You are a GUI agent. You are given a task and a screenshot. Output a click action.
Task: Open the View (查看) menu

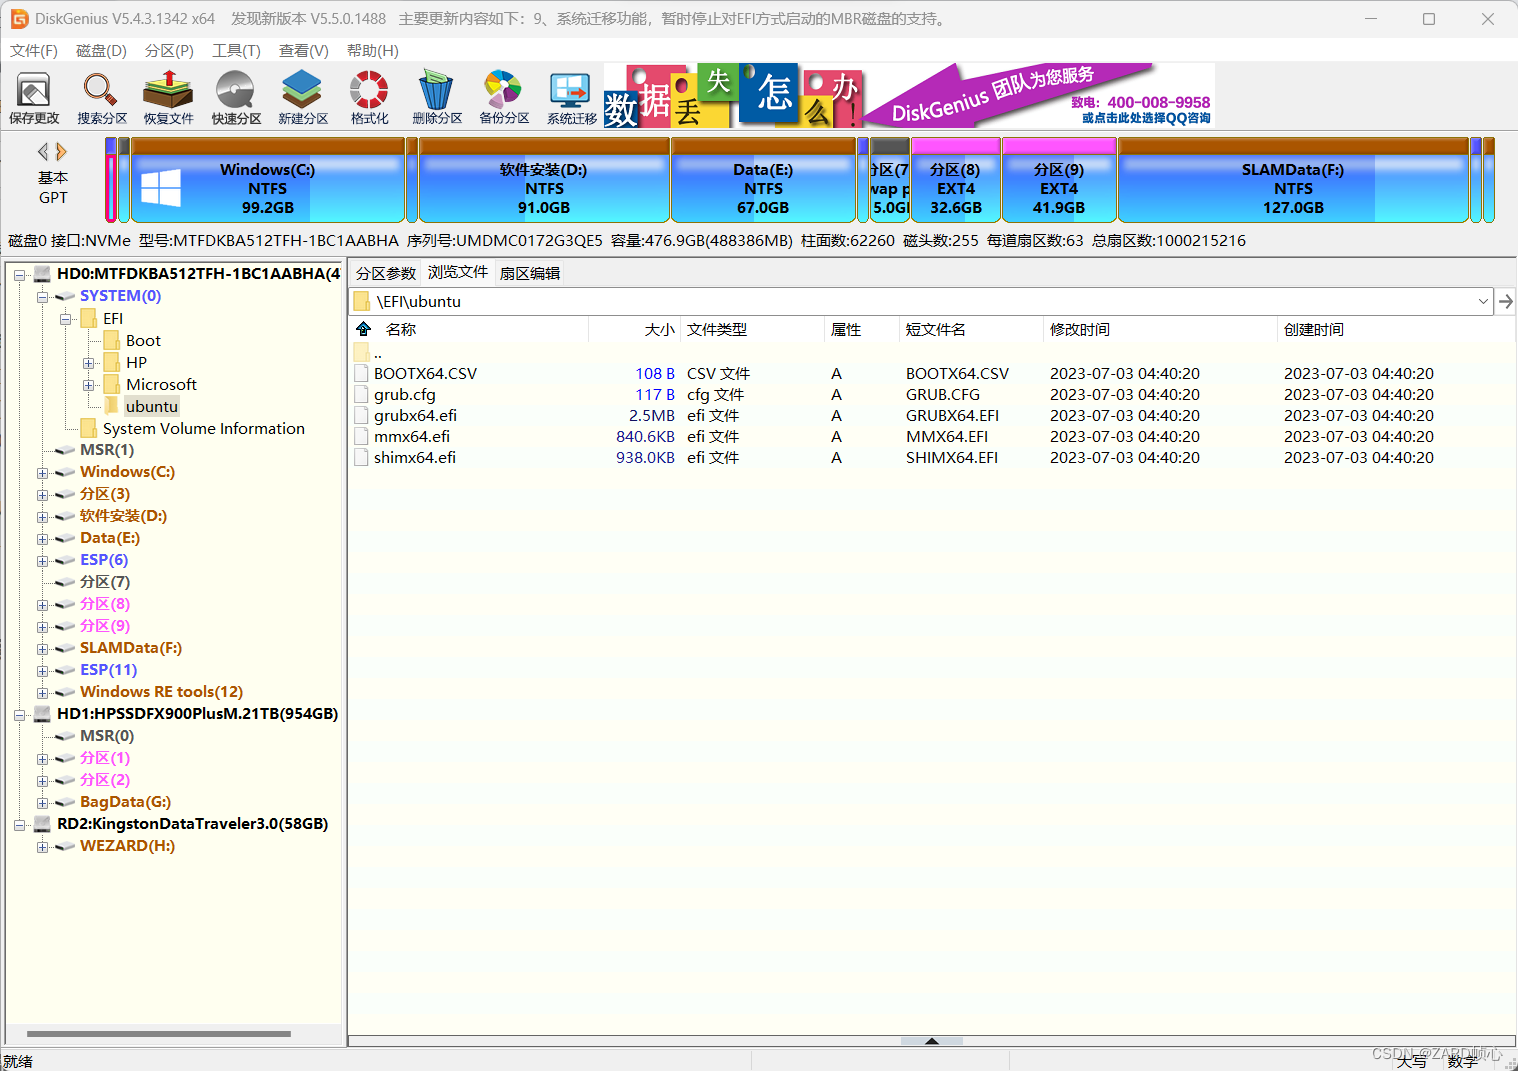(304, 50)
